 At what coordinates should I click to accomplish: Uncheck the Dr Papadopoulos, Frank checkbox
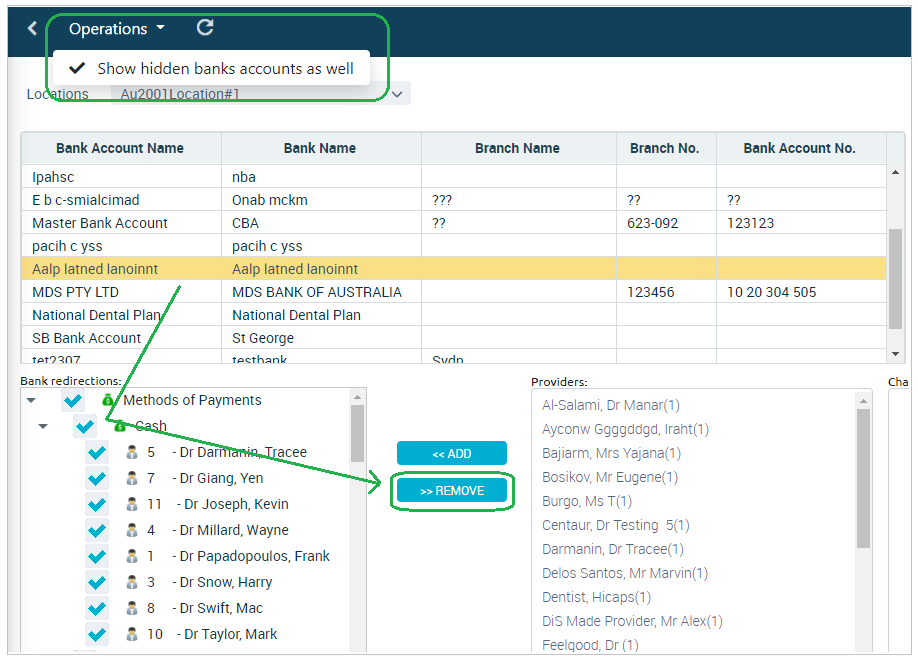pyautogui.click(x=97, y=556)
